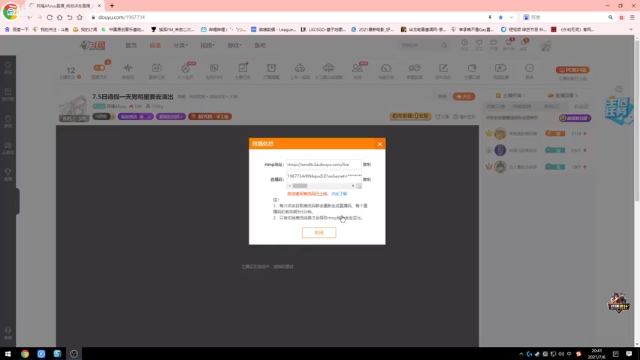Expand the 游戏 games dropdown

(x=234, y=45)
